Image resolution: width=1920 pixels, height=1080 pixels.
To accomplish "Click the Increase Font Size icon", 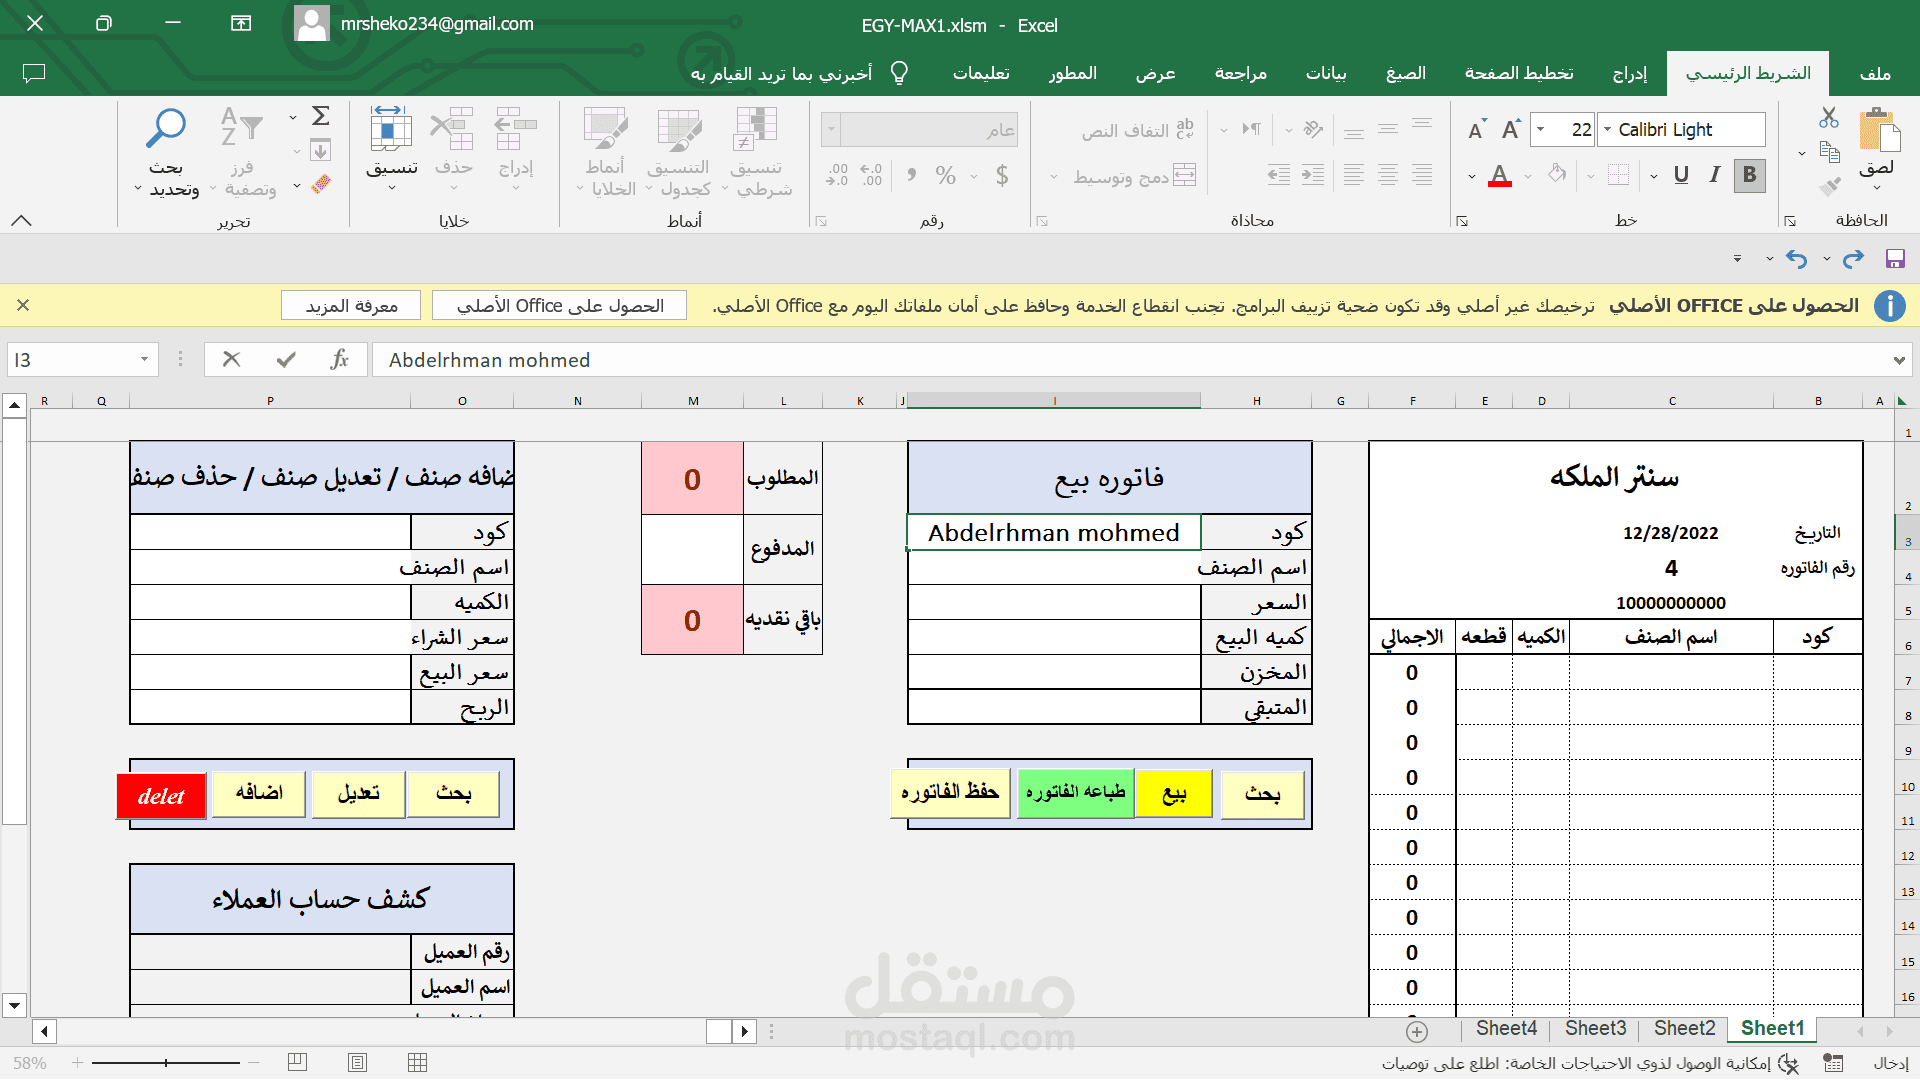I will click(1510, 129).
